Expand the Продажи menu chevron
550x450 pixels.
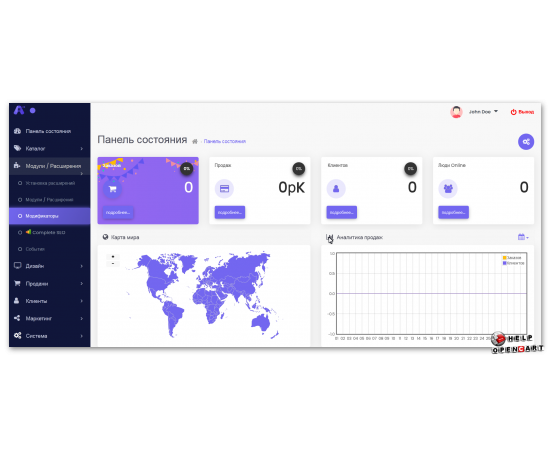pyautogui.click(x=82, y=283)
